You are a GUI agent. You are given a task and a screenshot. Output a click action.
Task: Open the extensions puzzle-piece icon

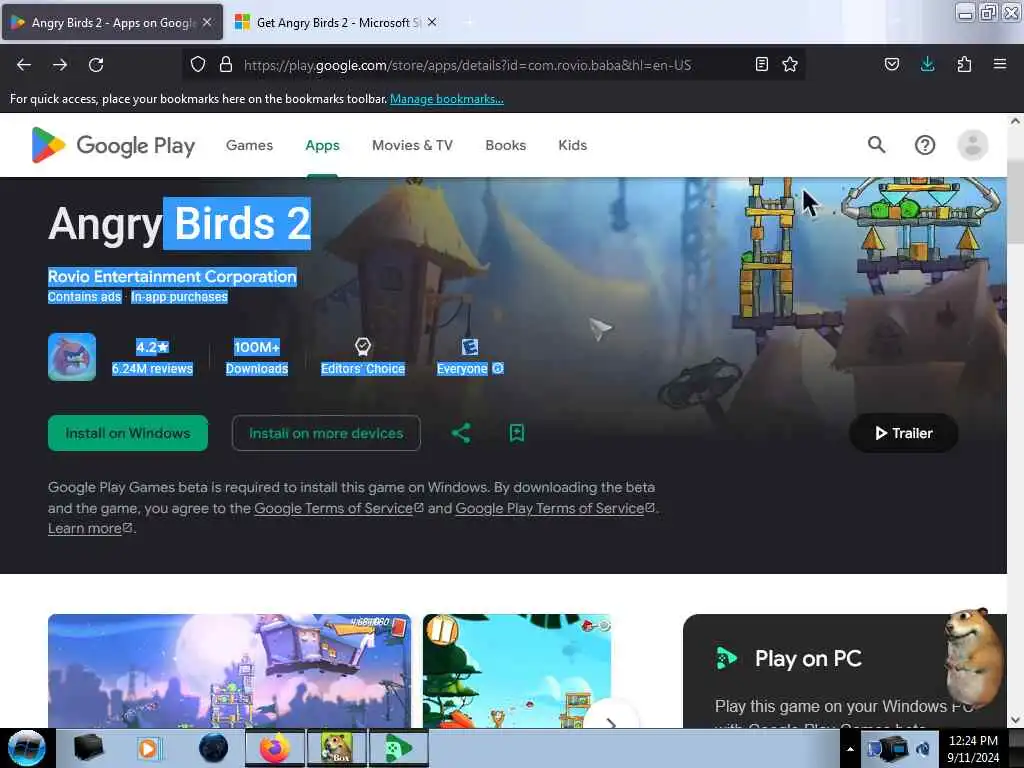(964, 64)
